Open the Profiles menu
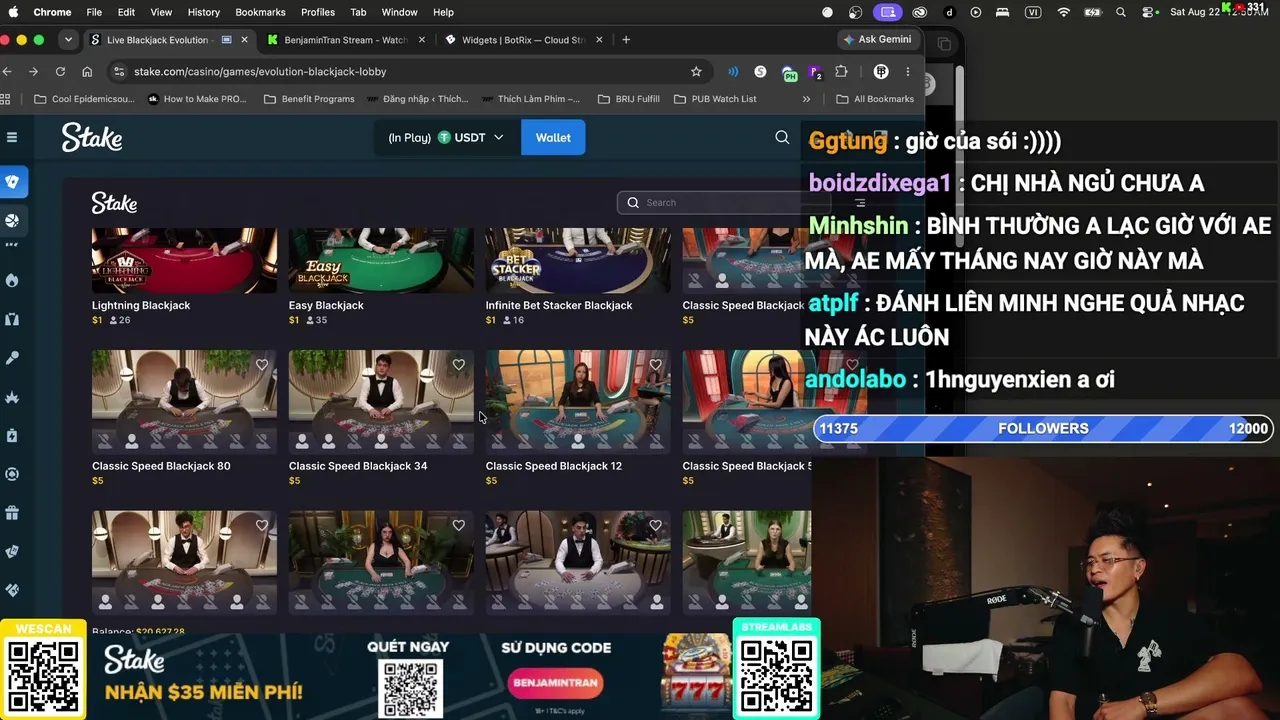Image resolution: width=1280 pixels, height=720 pixels. click(318, 12)
